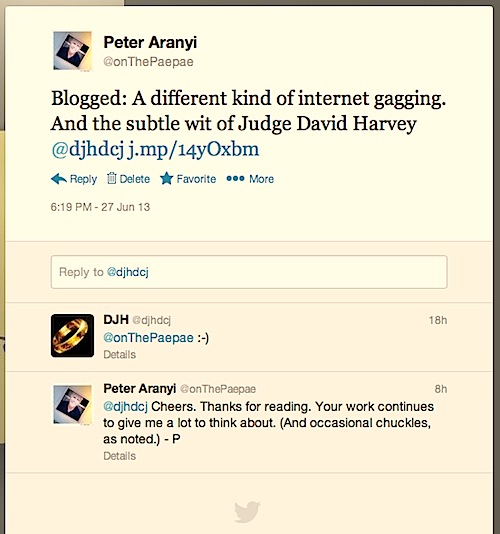Click the @djhdcj mention in Cheers reply
The image size is (500, 534).
[125, 407]
